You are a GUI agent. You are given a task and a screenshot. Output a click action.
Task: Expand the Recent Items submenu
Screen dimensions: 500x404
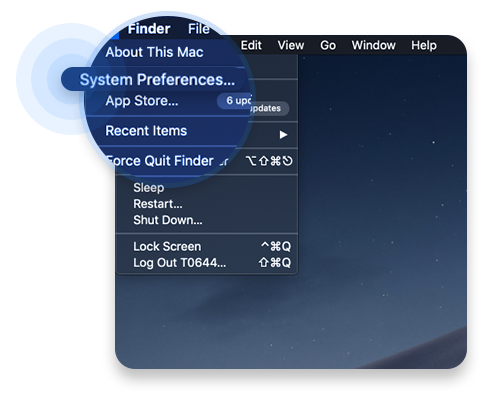[146, 131]
